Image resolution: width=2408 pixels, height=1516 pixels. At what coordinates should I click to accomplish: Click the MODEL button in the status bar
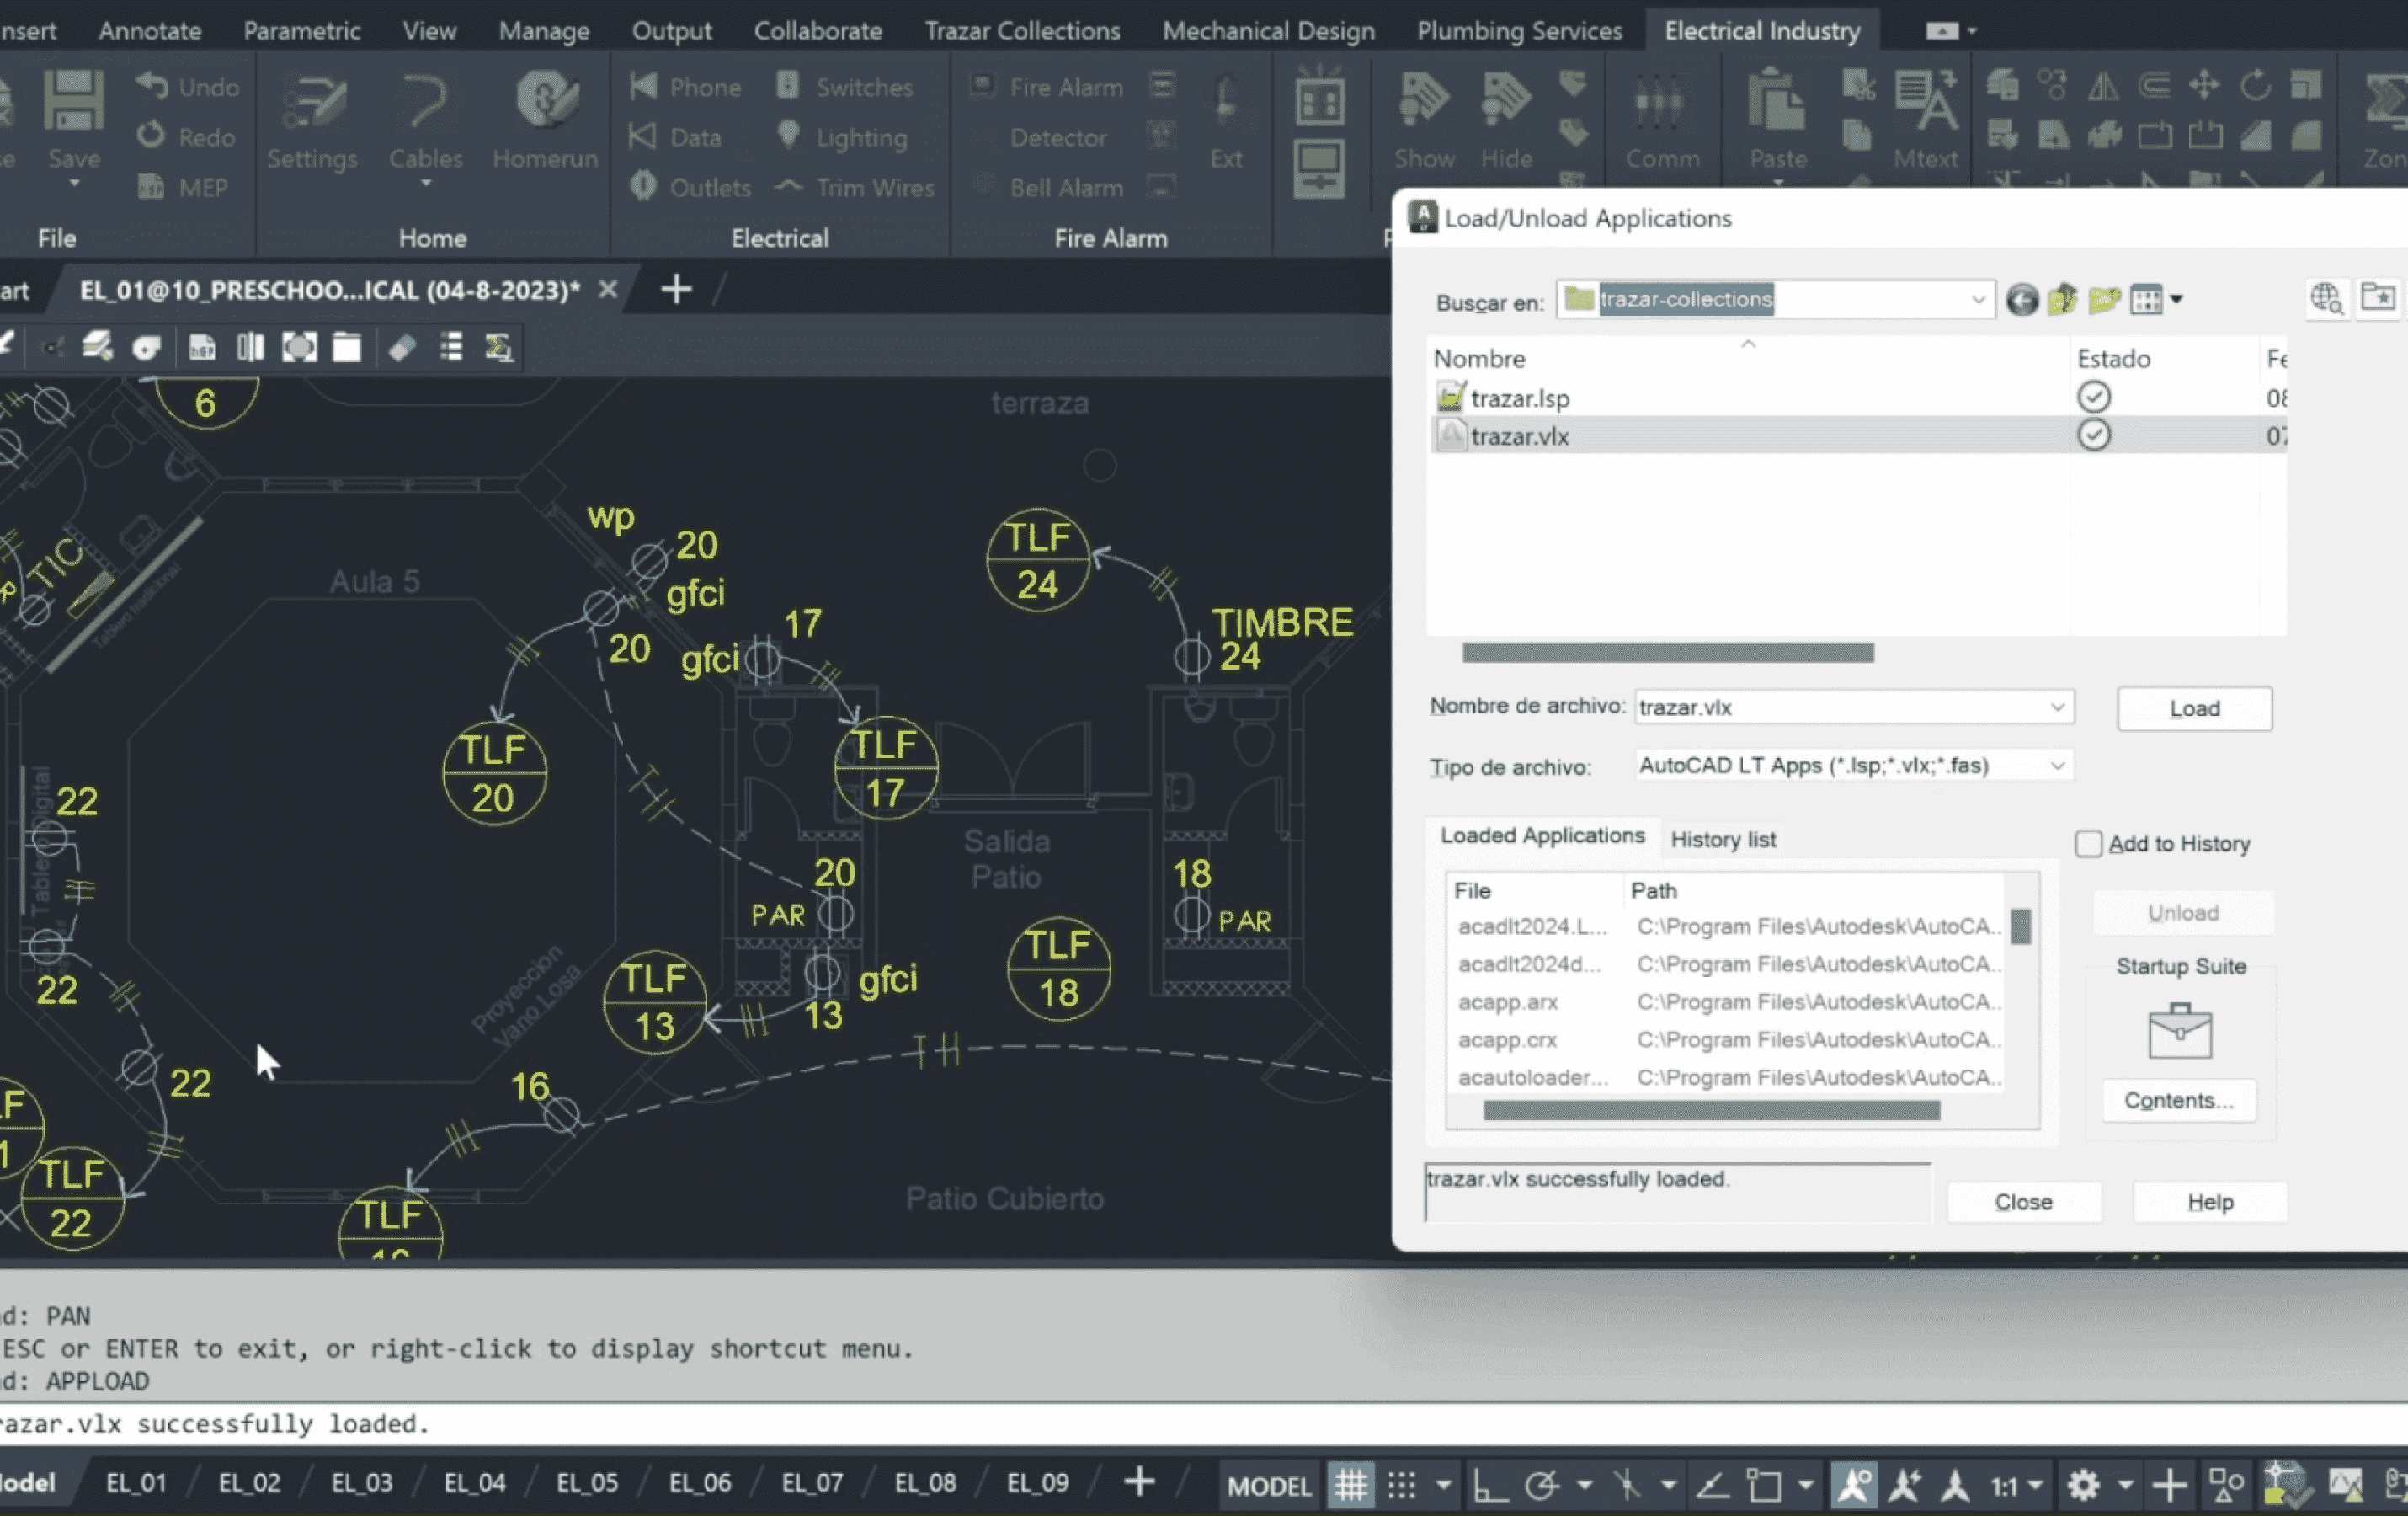coord(1269,1485)
